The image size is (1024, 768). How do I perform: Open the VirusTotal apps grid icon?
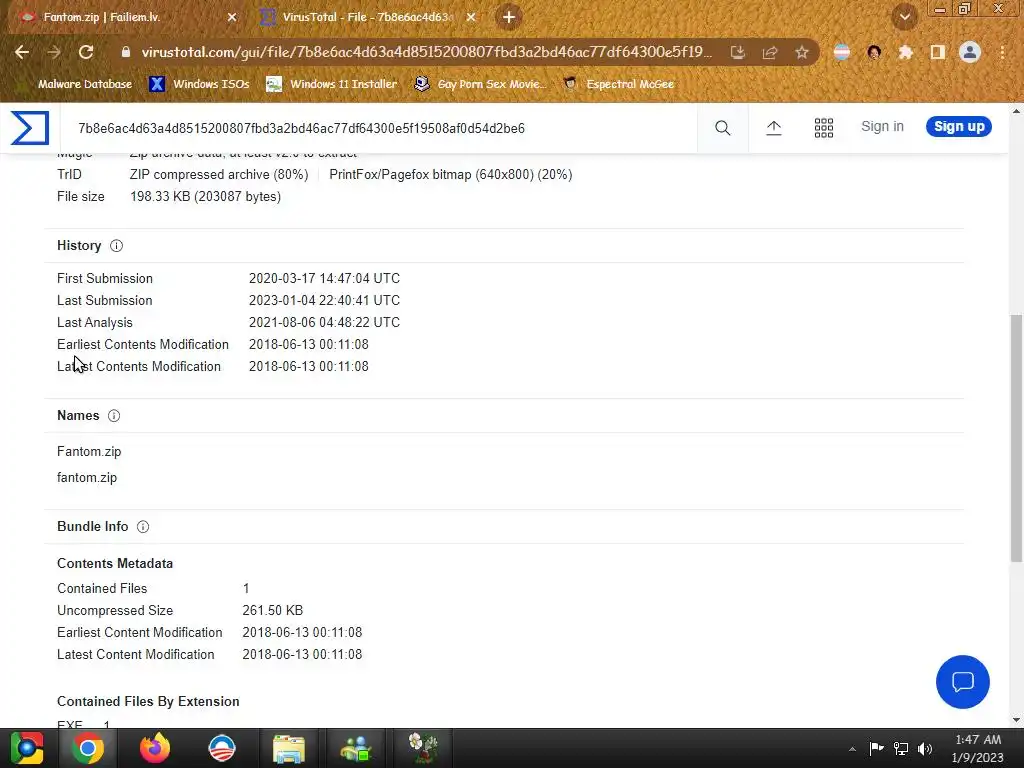[x=824, y=128]
